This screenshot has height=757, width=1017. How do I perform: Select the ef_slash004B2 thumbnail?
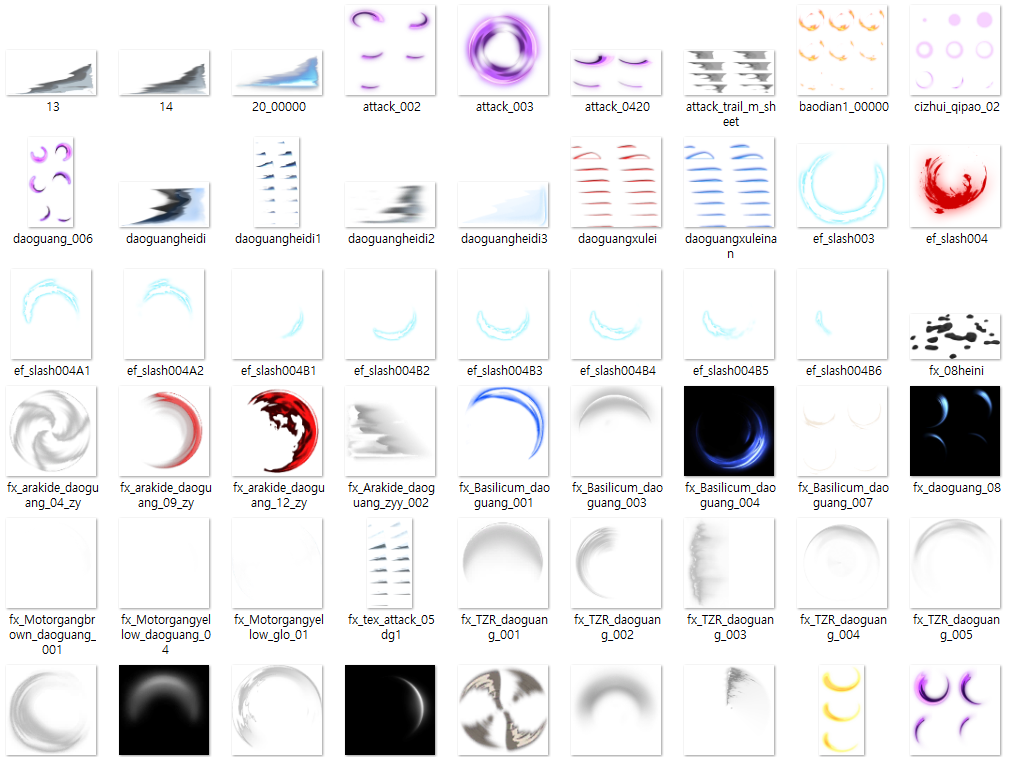390,314
